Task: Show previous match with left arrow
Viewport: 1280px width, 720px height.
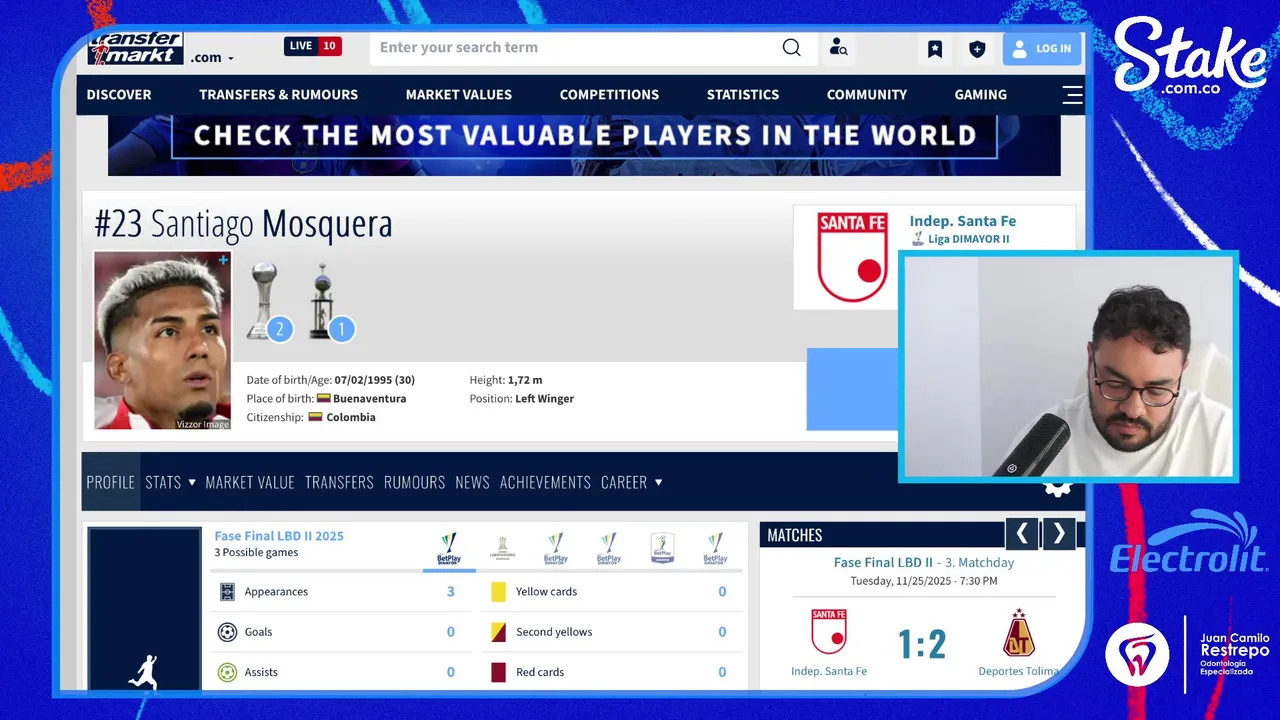Action: point(1021,534)
